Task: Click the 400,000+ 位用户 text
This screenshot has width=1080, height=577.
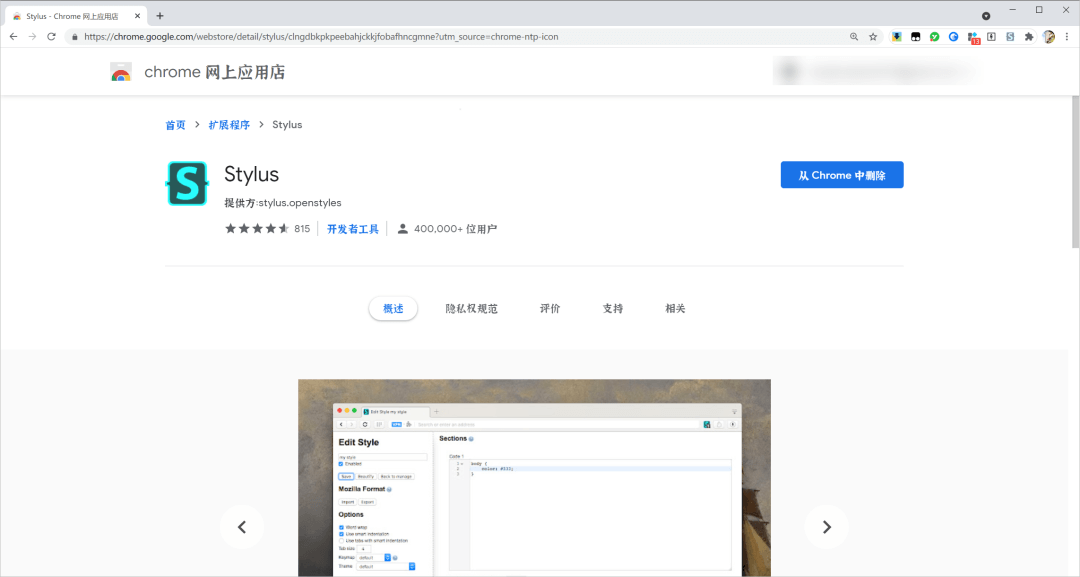Action: 455,229
